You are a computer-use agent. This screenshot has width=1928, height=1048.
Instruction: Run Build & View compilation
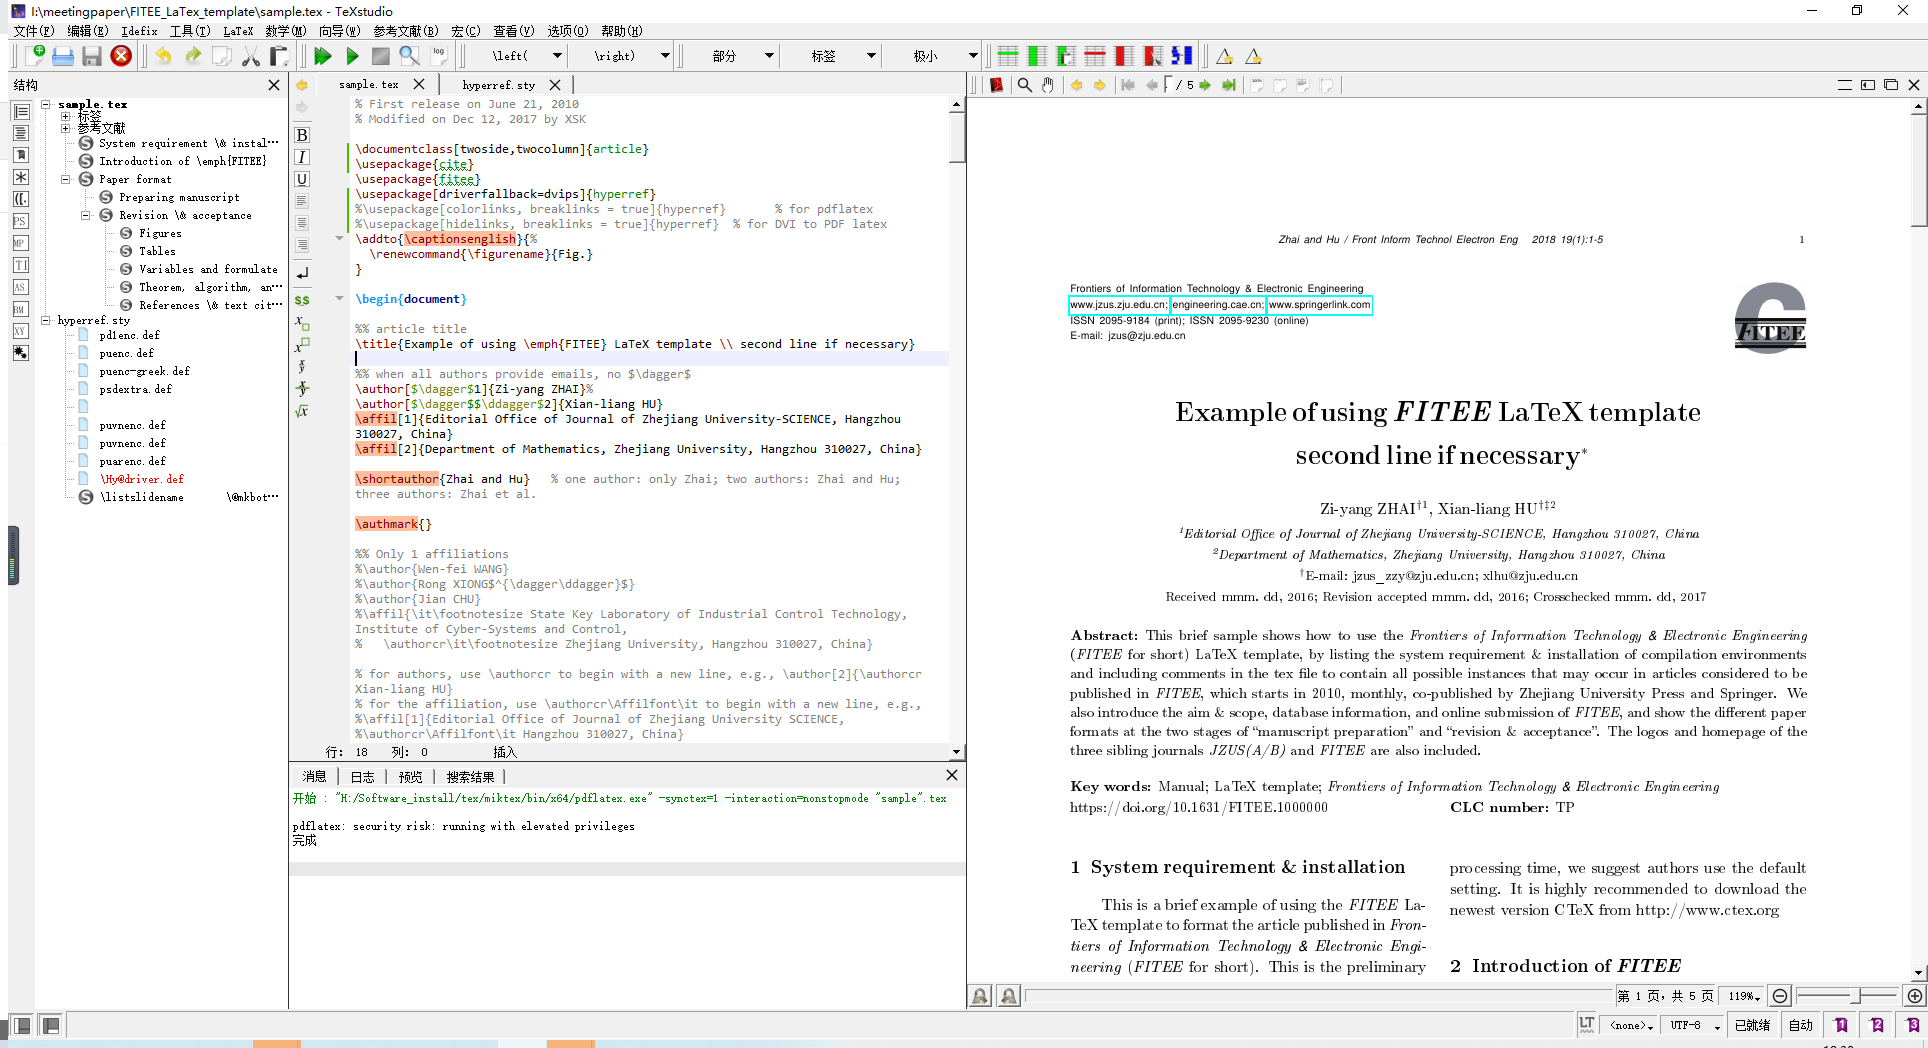point(323,56)
